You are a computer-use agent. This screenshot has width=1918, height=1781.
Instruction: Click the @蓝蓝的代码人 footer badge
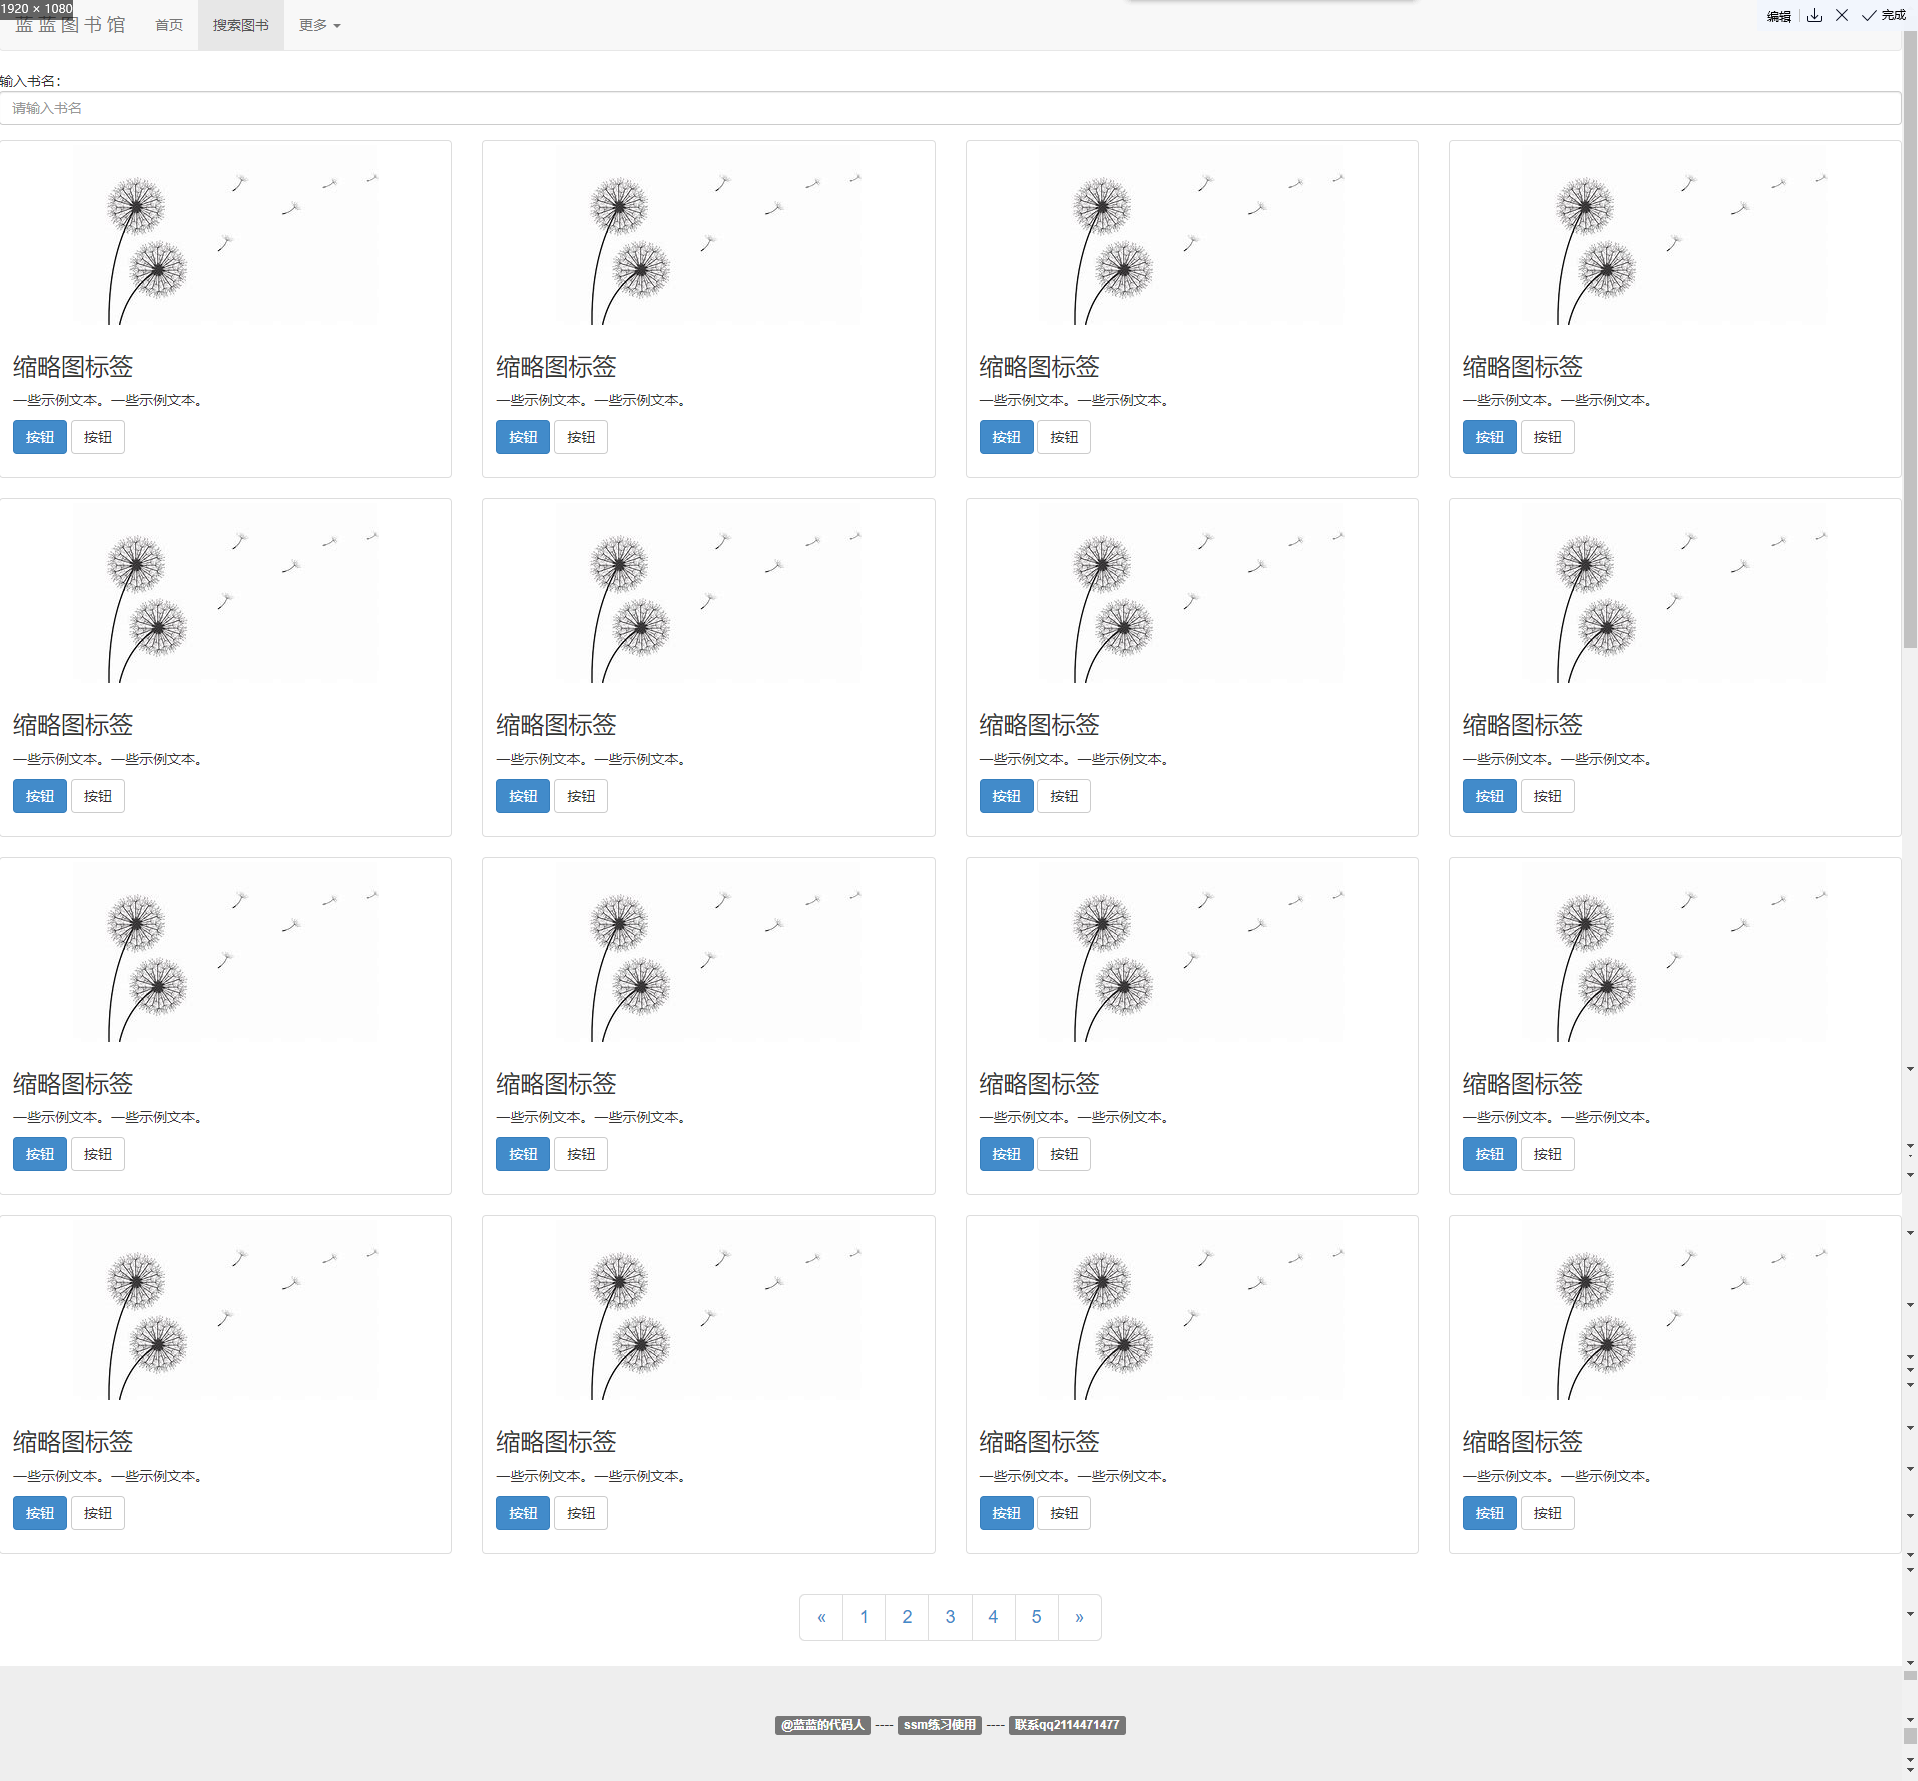[822, 1724]
